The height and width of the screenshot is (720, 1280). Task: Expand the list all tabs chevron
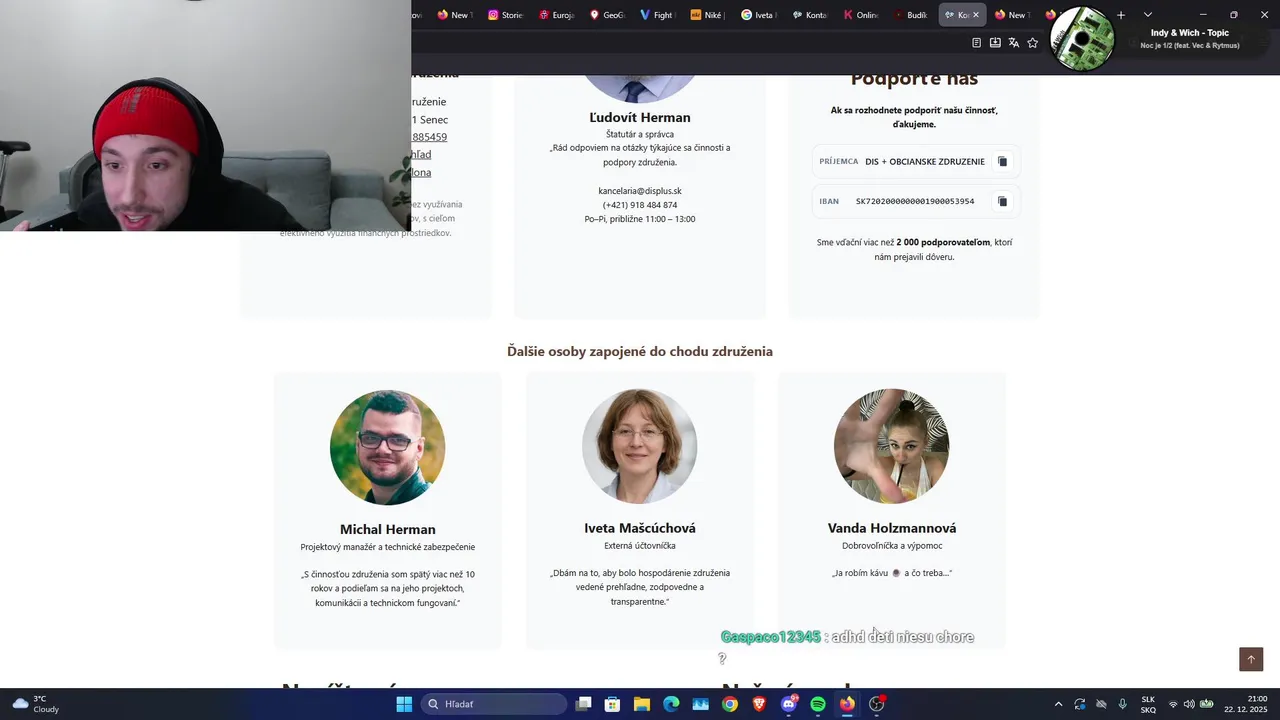[1148, 15]
